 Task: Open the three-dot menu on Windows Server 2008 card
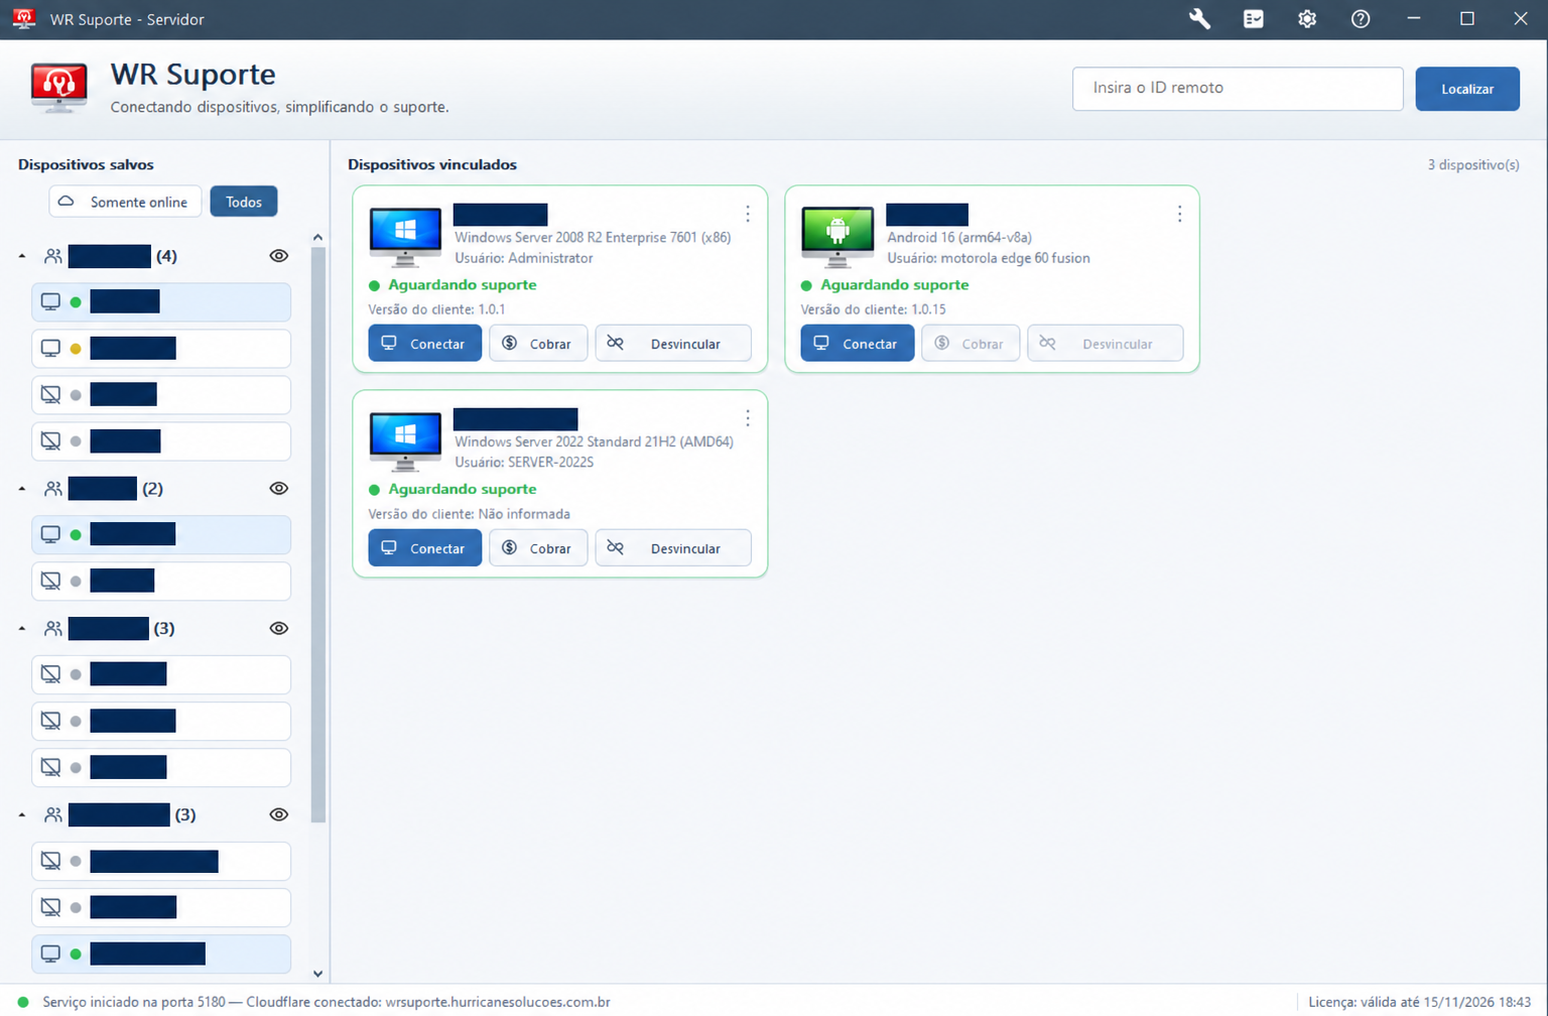point(747,214)
